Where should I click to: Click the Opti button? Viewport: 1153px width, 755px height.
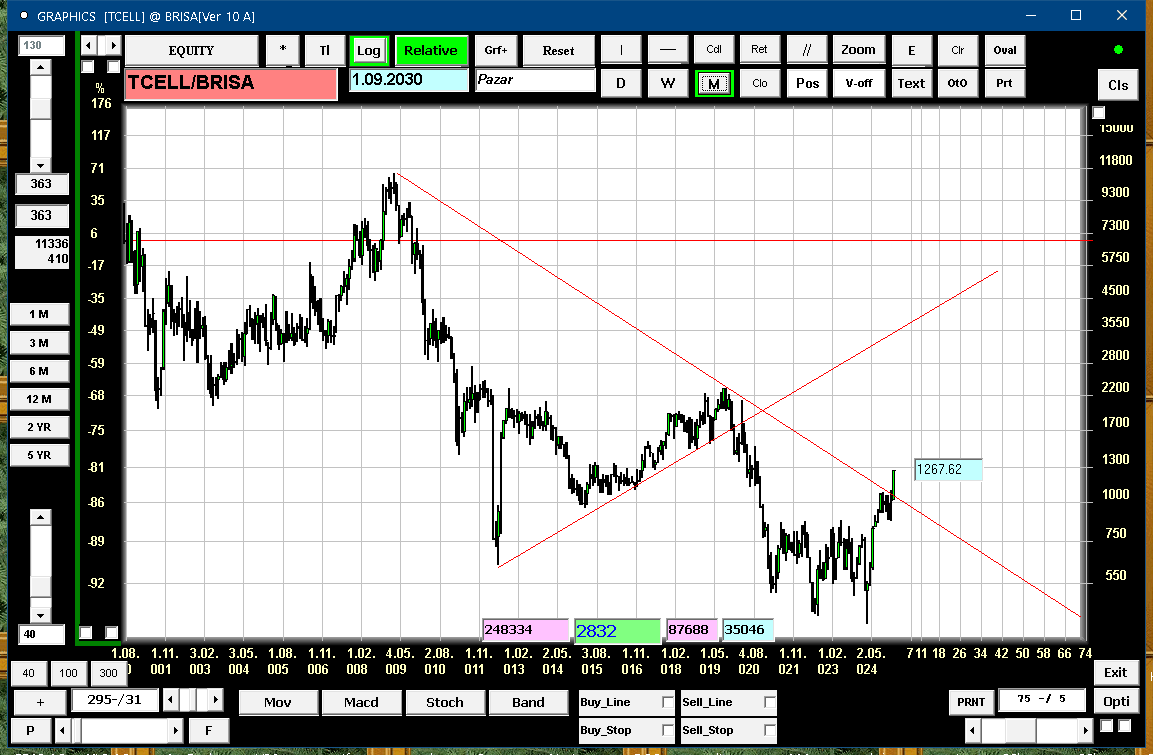click(1116, 701)
